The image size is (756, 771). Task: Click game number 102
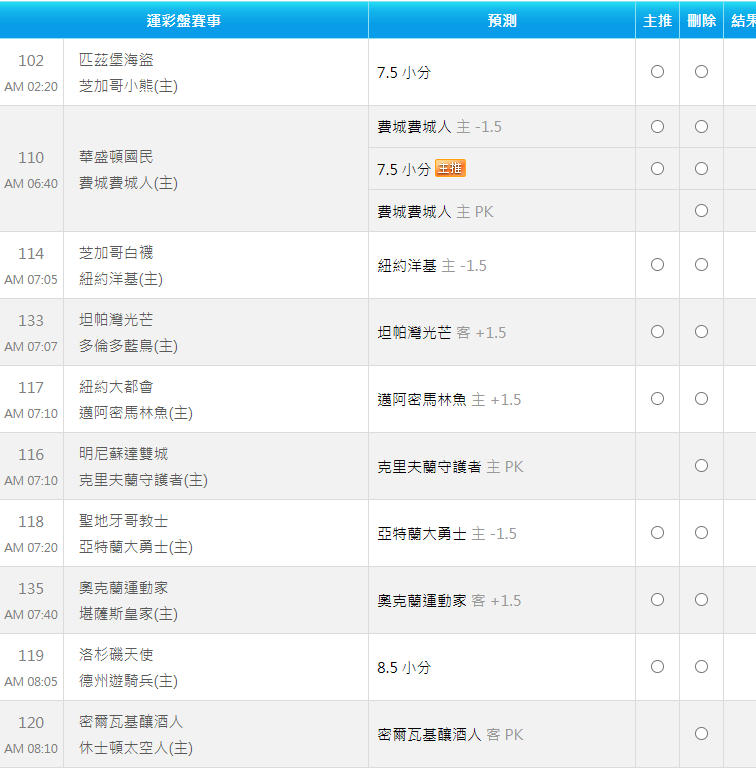pyautogui.click(x=31, y=60)
